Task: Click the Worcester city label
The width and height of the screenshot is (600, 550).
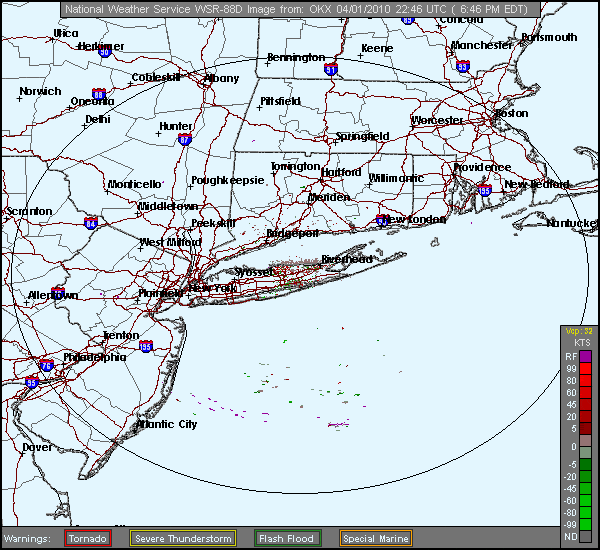Action: click(x=437, y=120)
